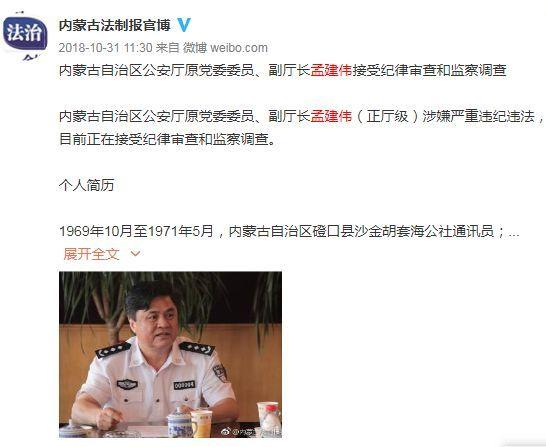Click the teacup at the photo's bottom
Screen dimensions: 546x447
click(179, 422)
